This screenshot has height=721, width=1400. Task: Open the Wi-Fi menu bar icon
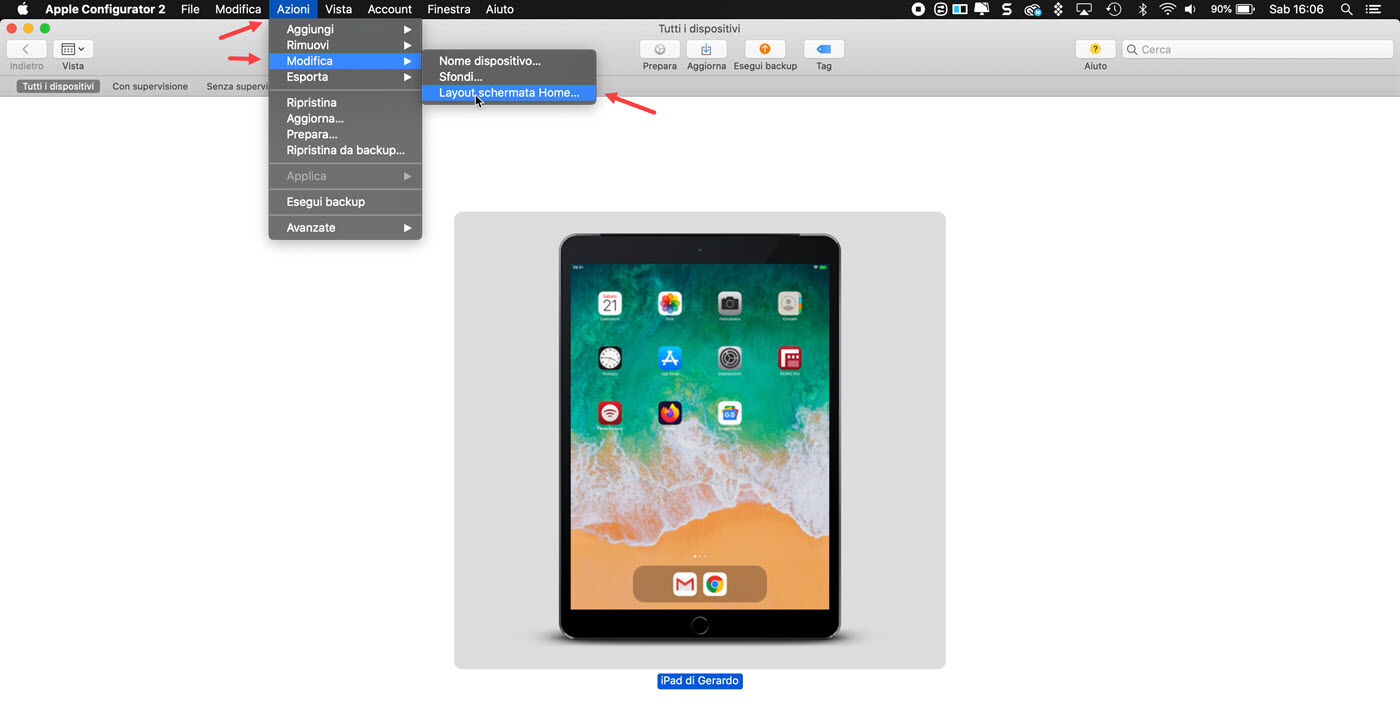coord(1167,9)
